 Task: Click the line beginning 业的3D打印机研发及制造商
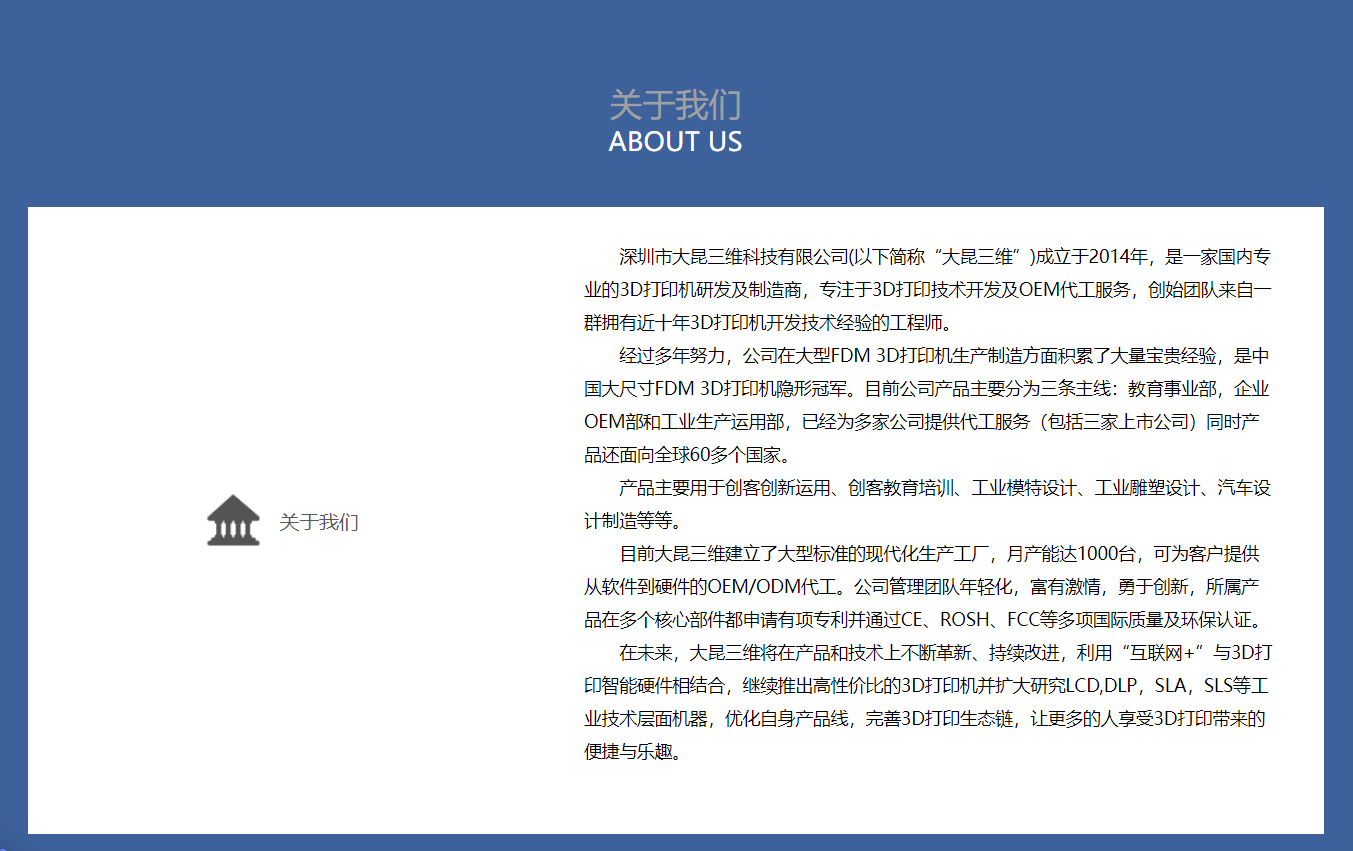926,290
